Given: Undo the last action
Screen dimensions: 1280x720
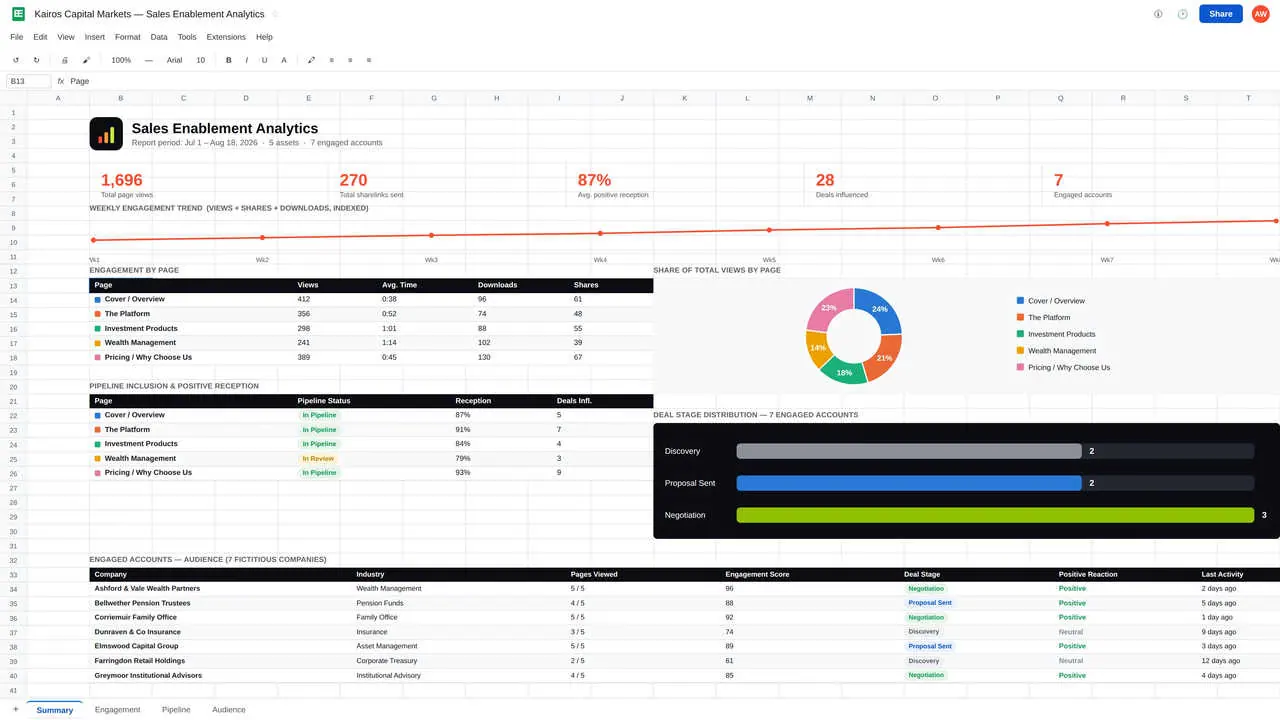Looking at the screenshot, I should pyautogui.click(x=16, y=60).
